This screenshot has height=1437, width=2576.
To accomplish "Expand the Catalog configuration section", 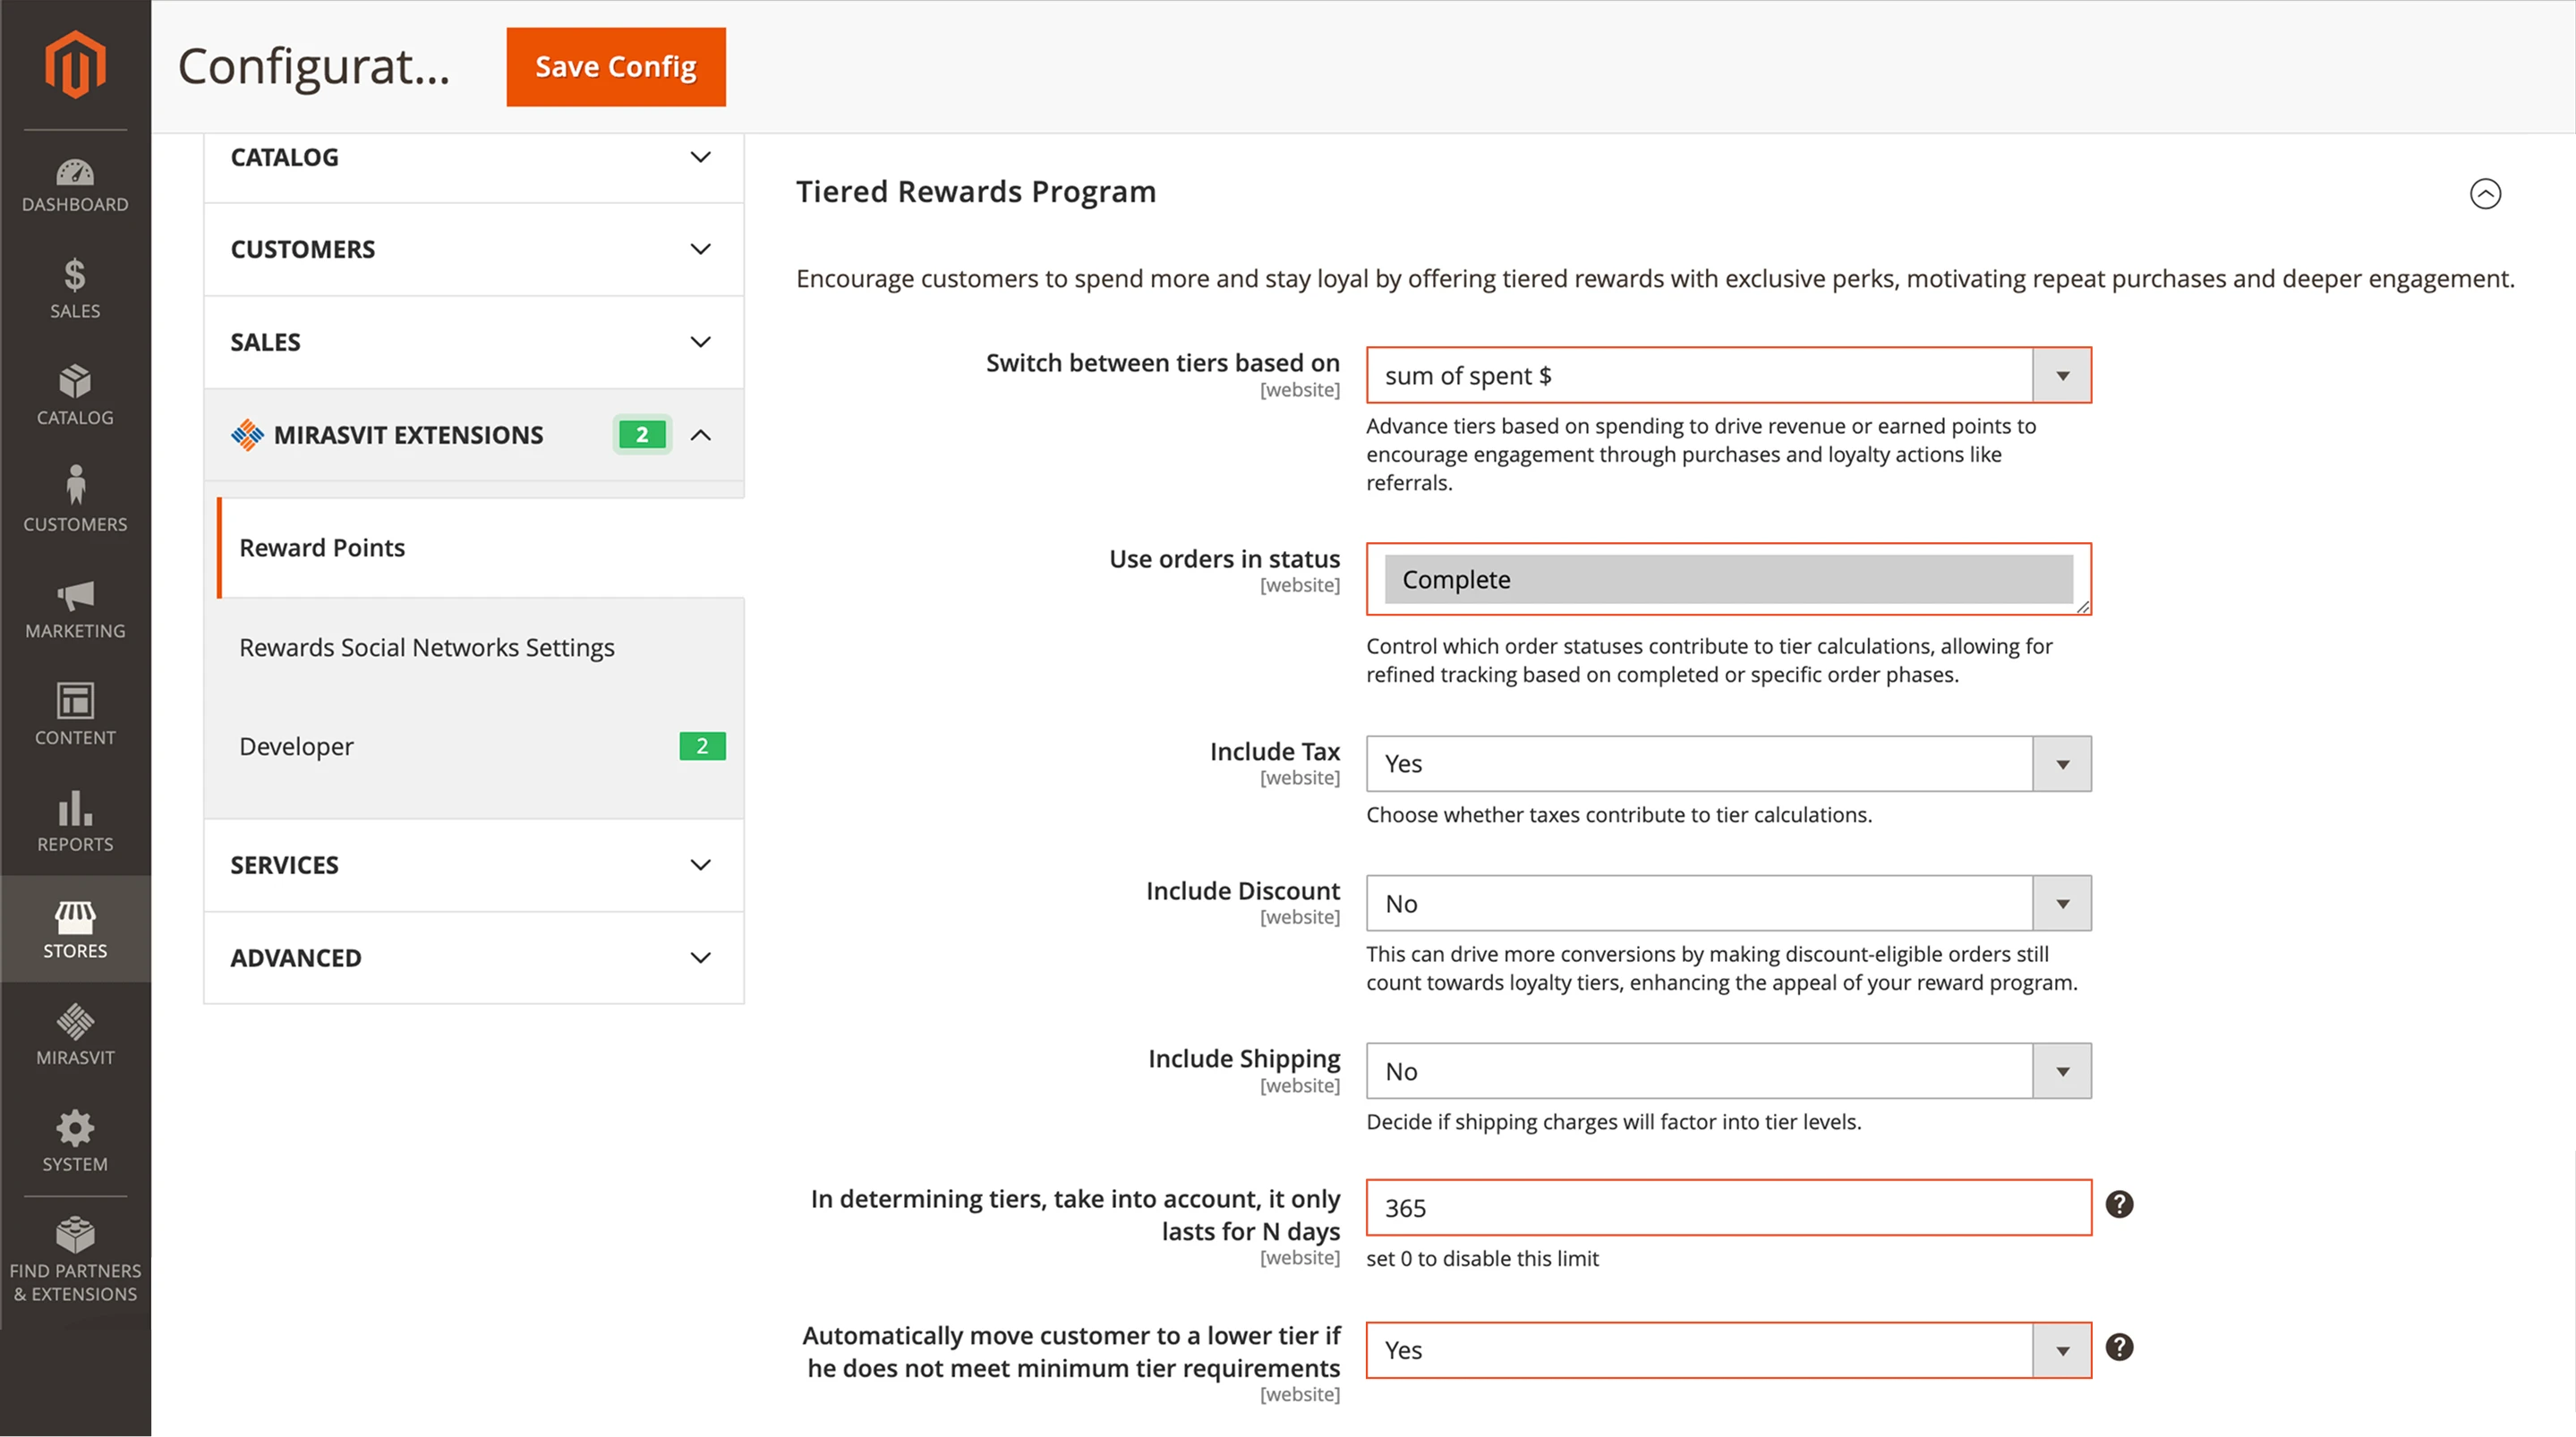I will click(x=473, y=157).
